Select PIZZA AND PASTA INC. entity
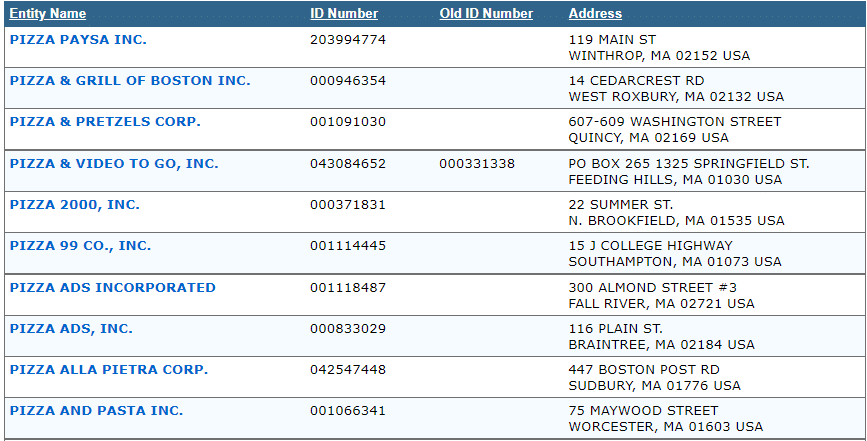Viewport: 867px width, 441px height. [x=97, y=411]
